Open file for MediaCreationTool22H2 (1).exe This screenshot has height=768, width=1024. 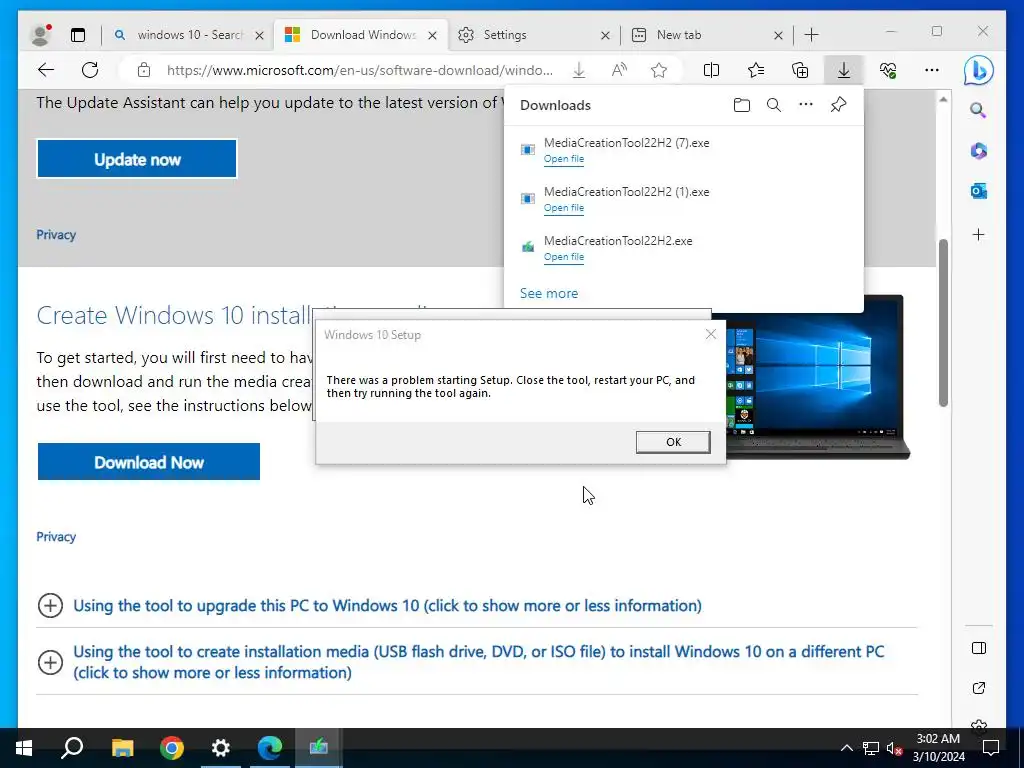click(564, 208)
